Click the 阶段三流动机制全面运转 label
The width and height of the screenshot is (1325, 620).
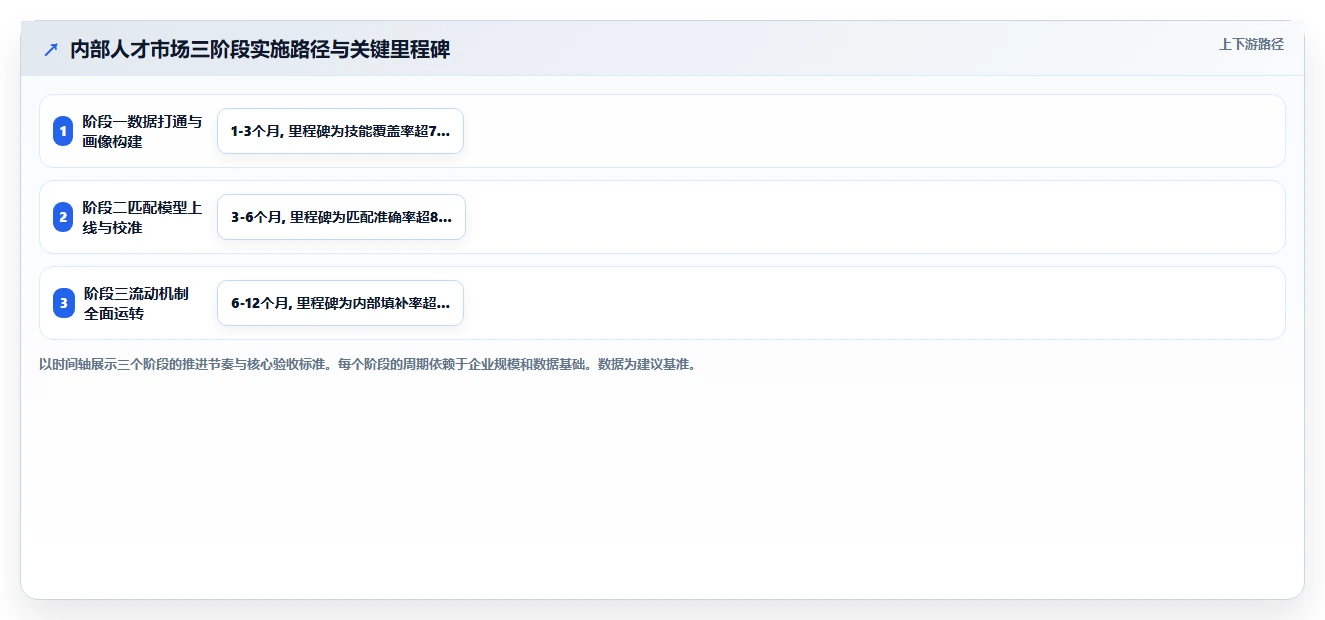pyautogui.click(x=137, y=303)
